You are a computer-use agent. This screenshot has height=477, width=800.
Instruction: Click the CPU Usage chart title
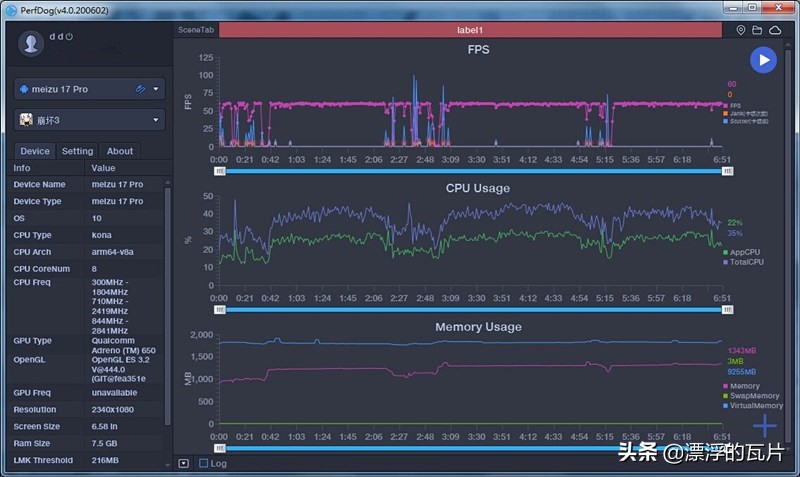478,188
